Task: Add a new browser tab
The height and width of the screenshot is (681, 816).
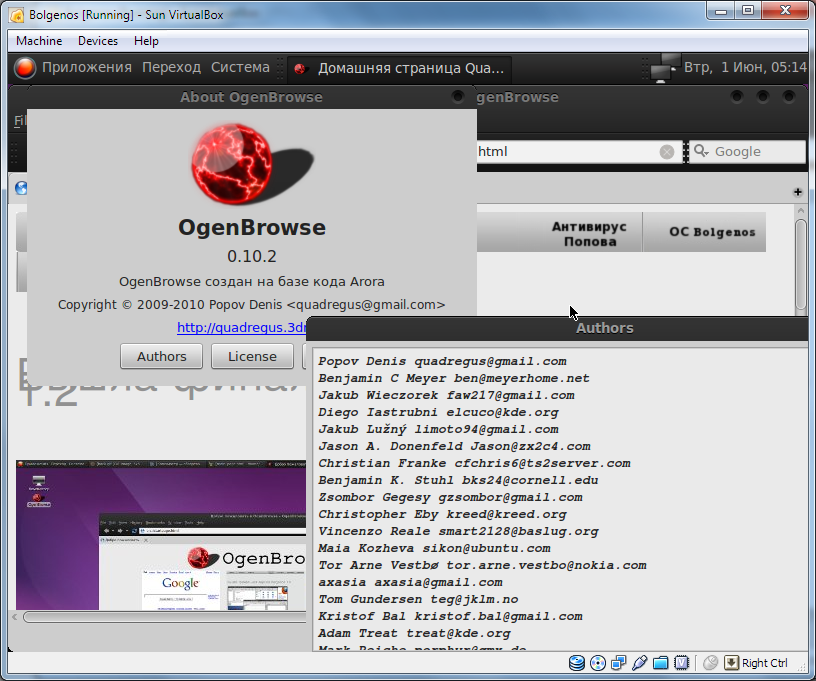Action: coord(797,192)
